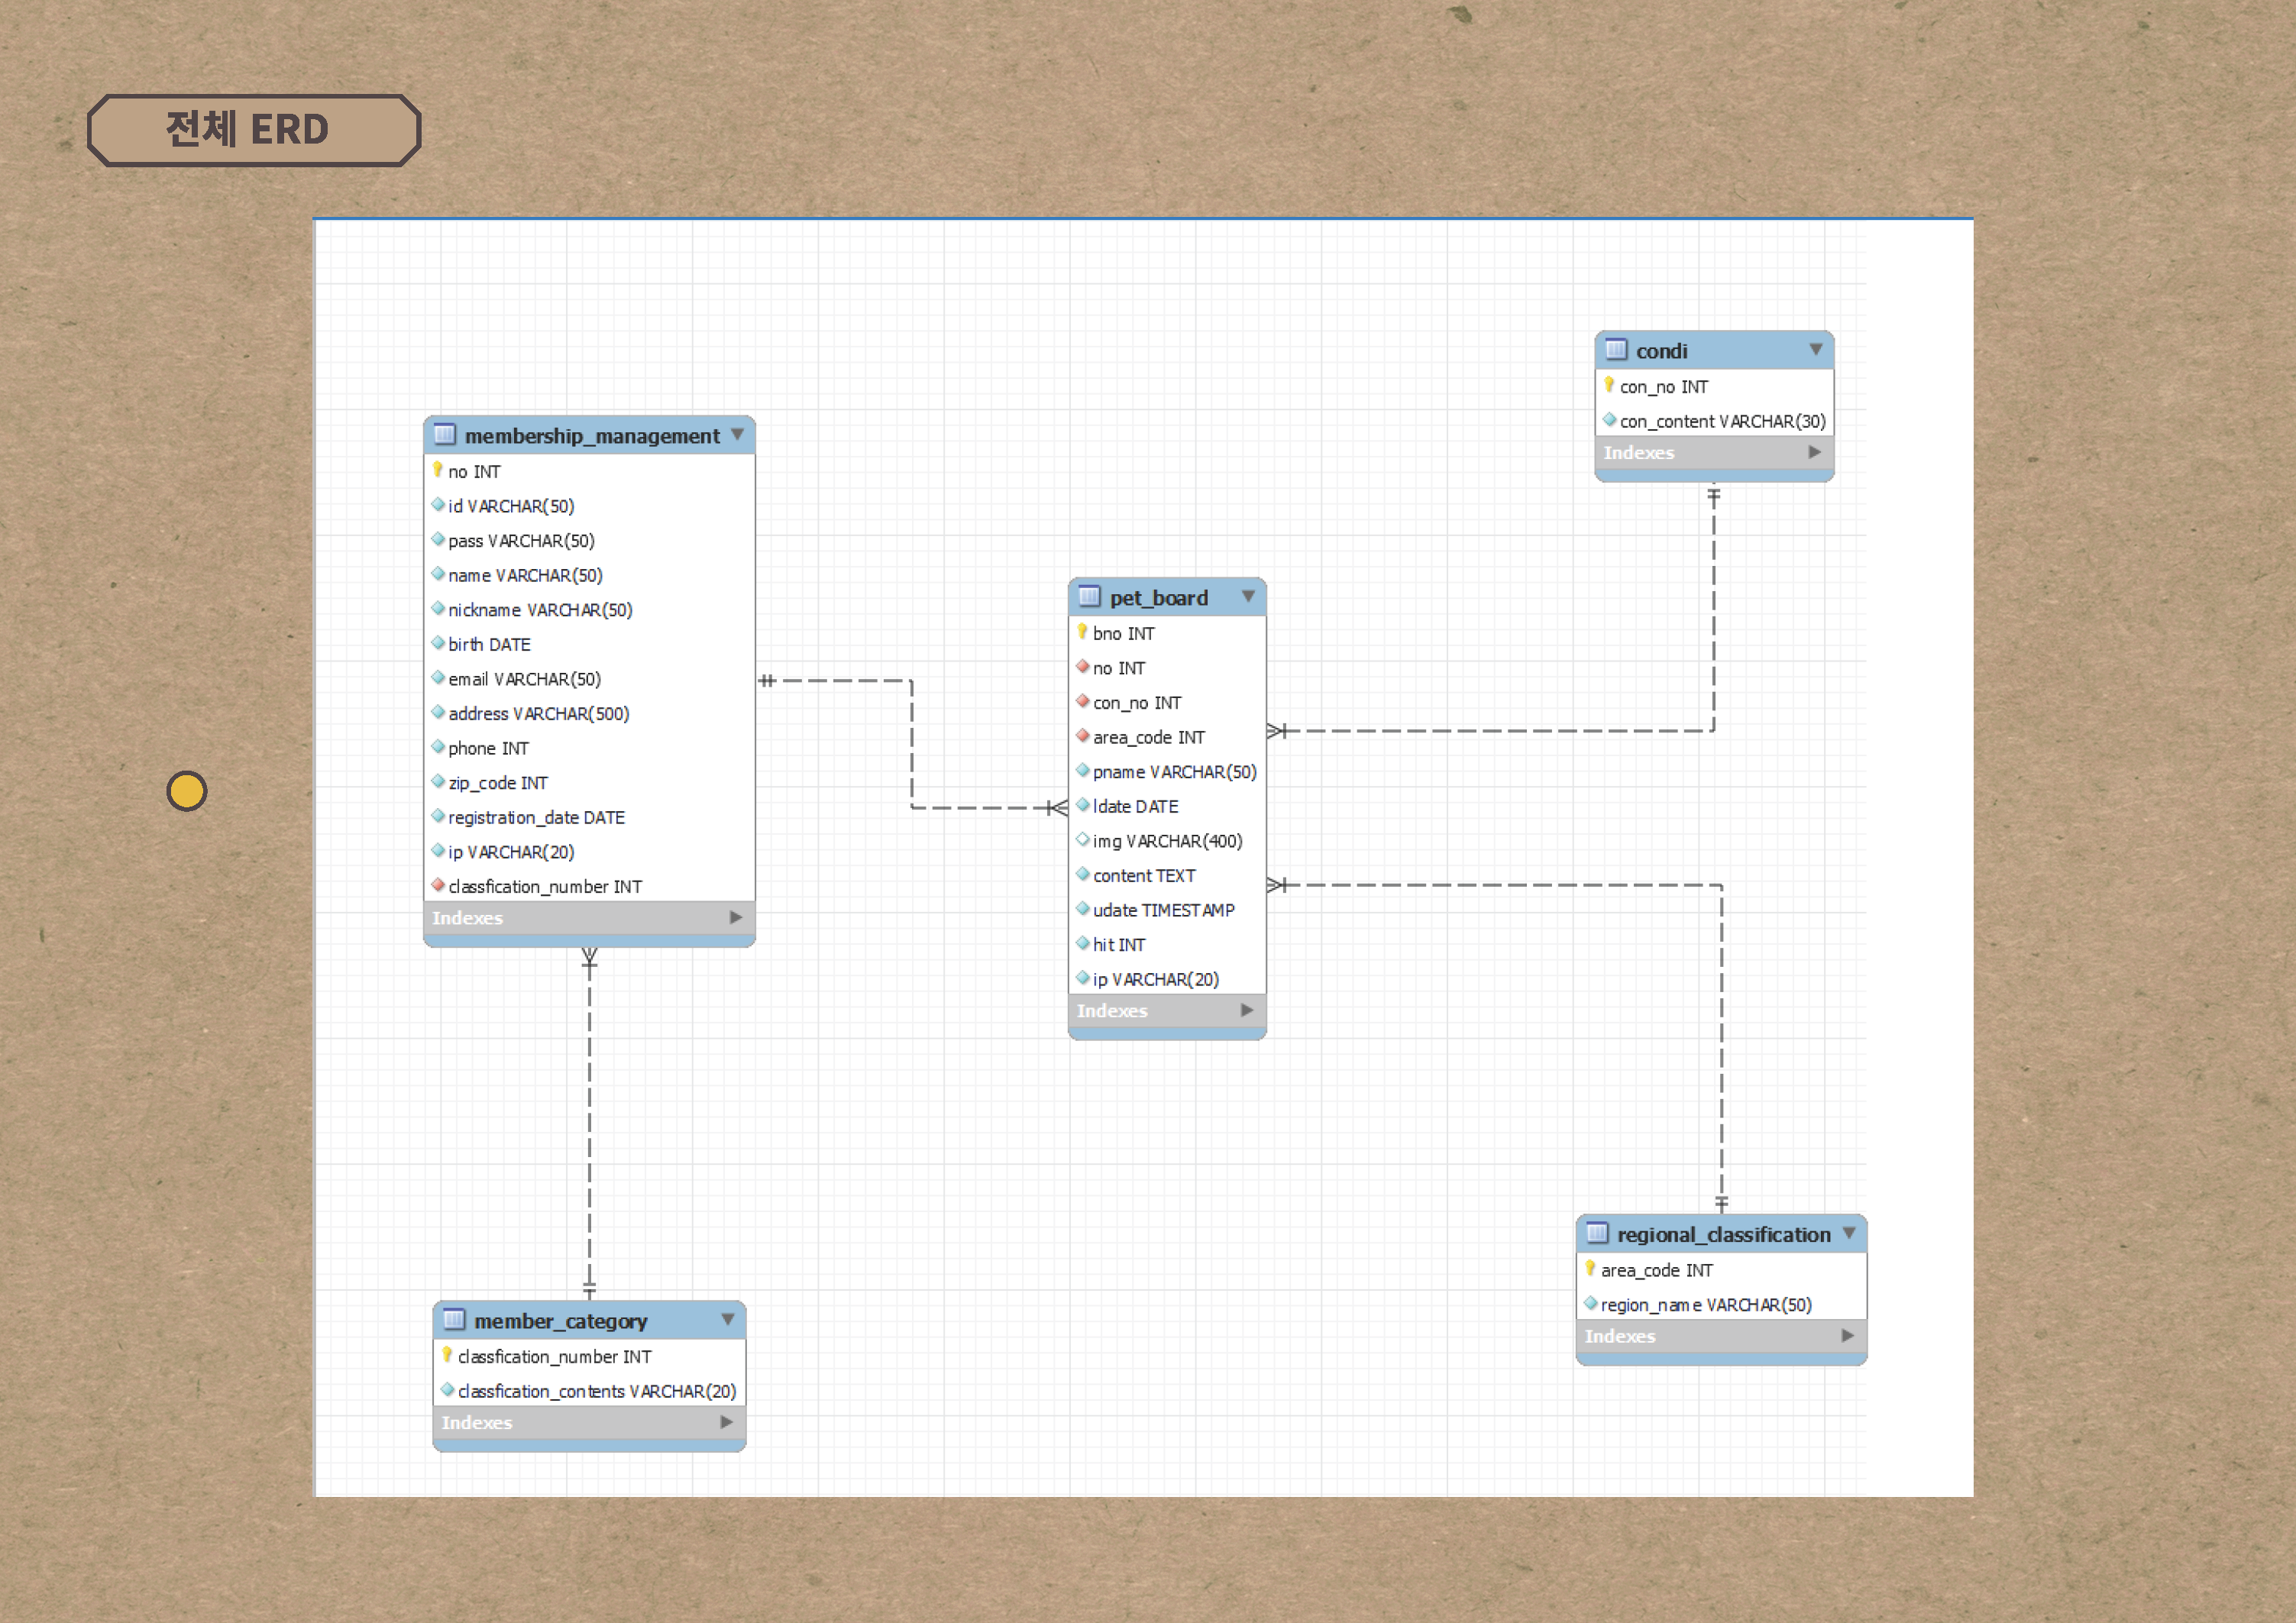
Task: Click the area_code foreign key diamond in pet_board
Action: click(x=1082, y=736)
